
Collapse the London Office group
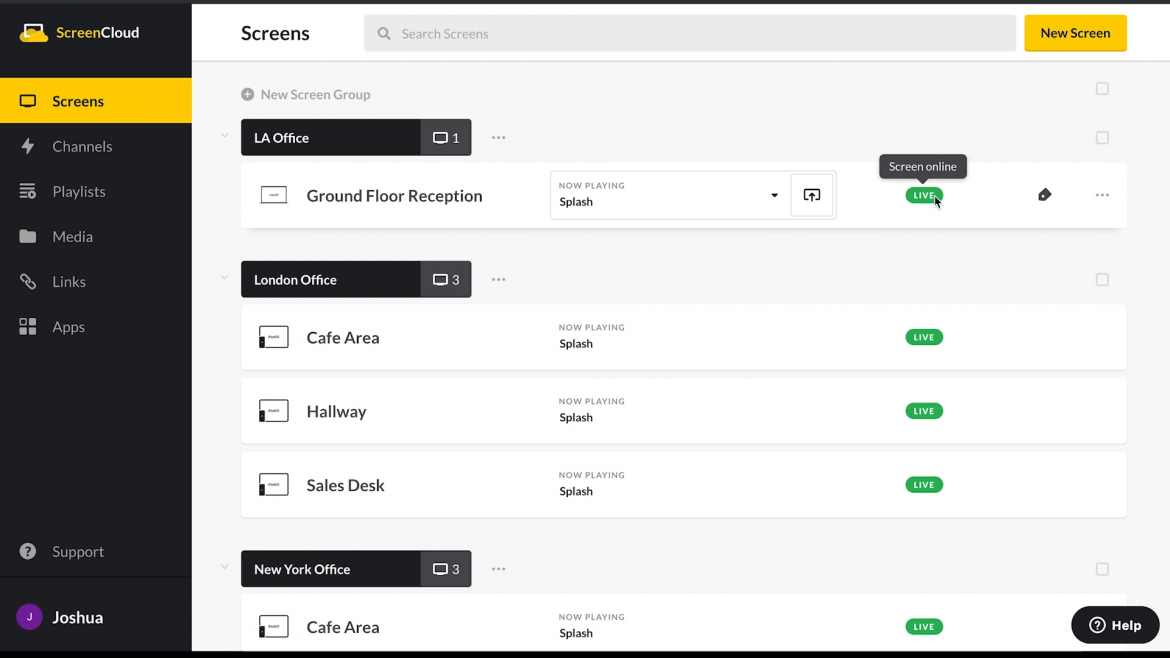223,278
